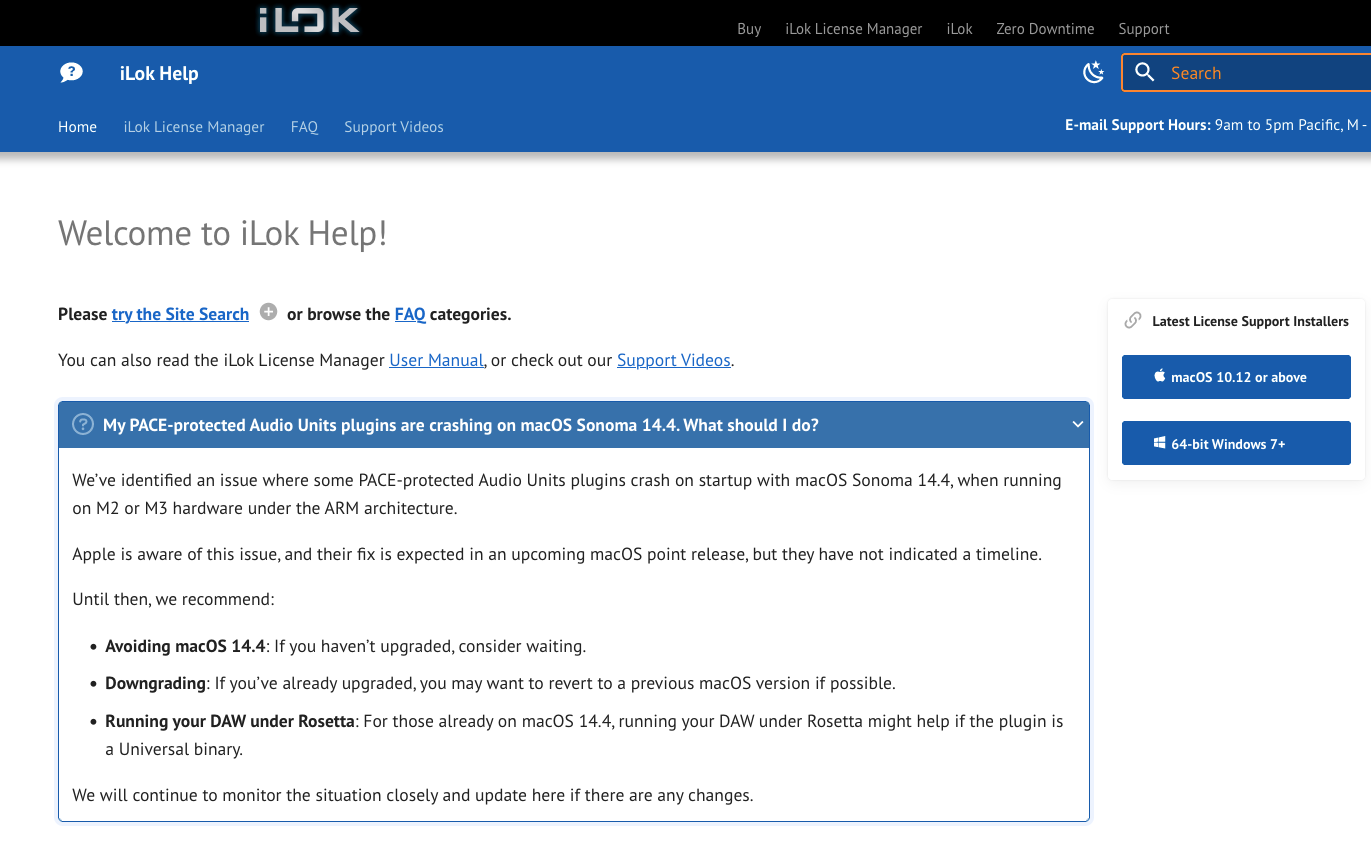Expand site search with the plus icon
Screen dimensions: 1371x844
(268, 311)
